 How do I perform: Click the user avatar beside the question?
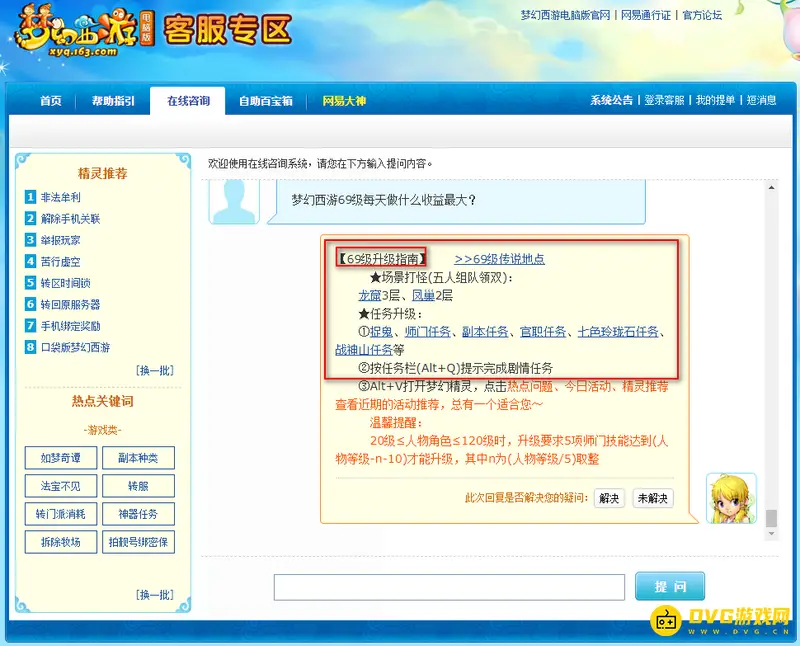(234, 202)
